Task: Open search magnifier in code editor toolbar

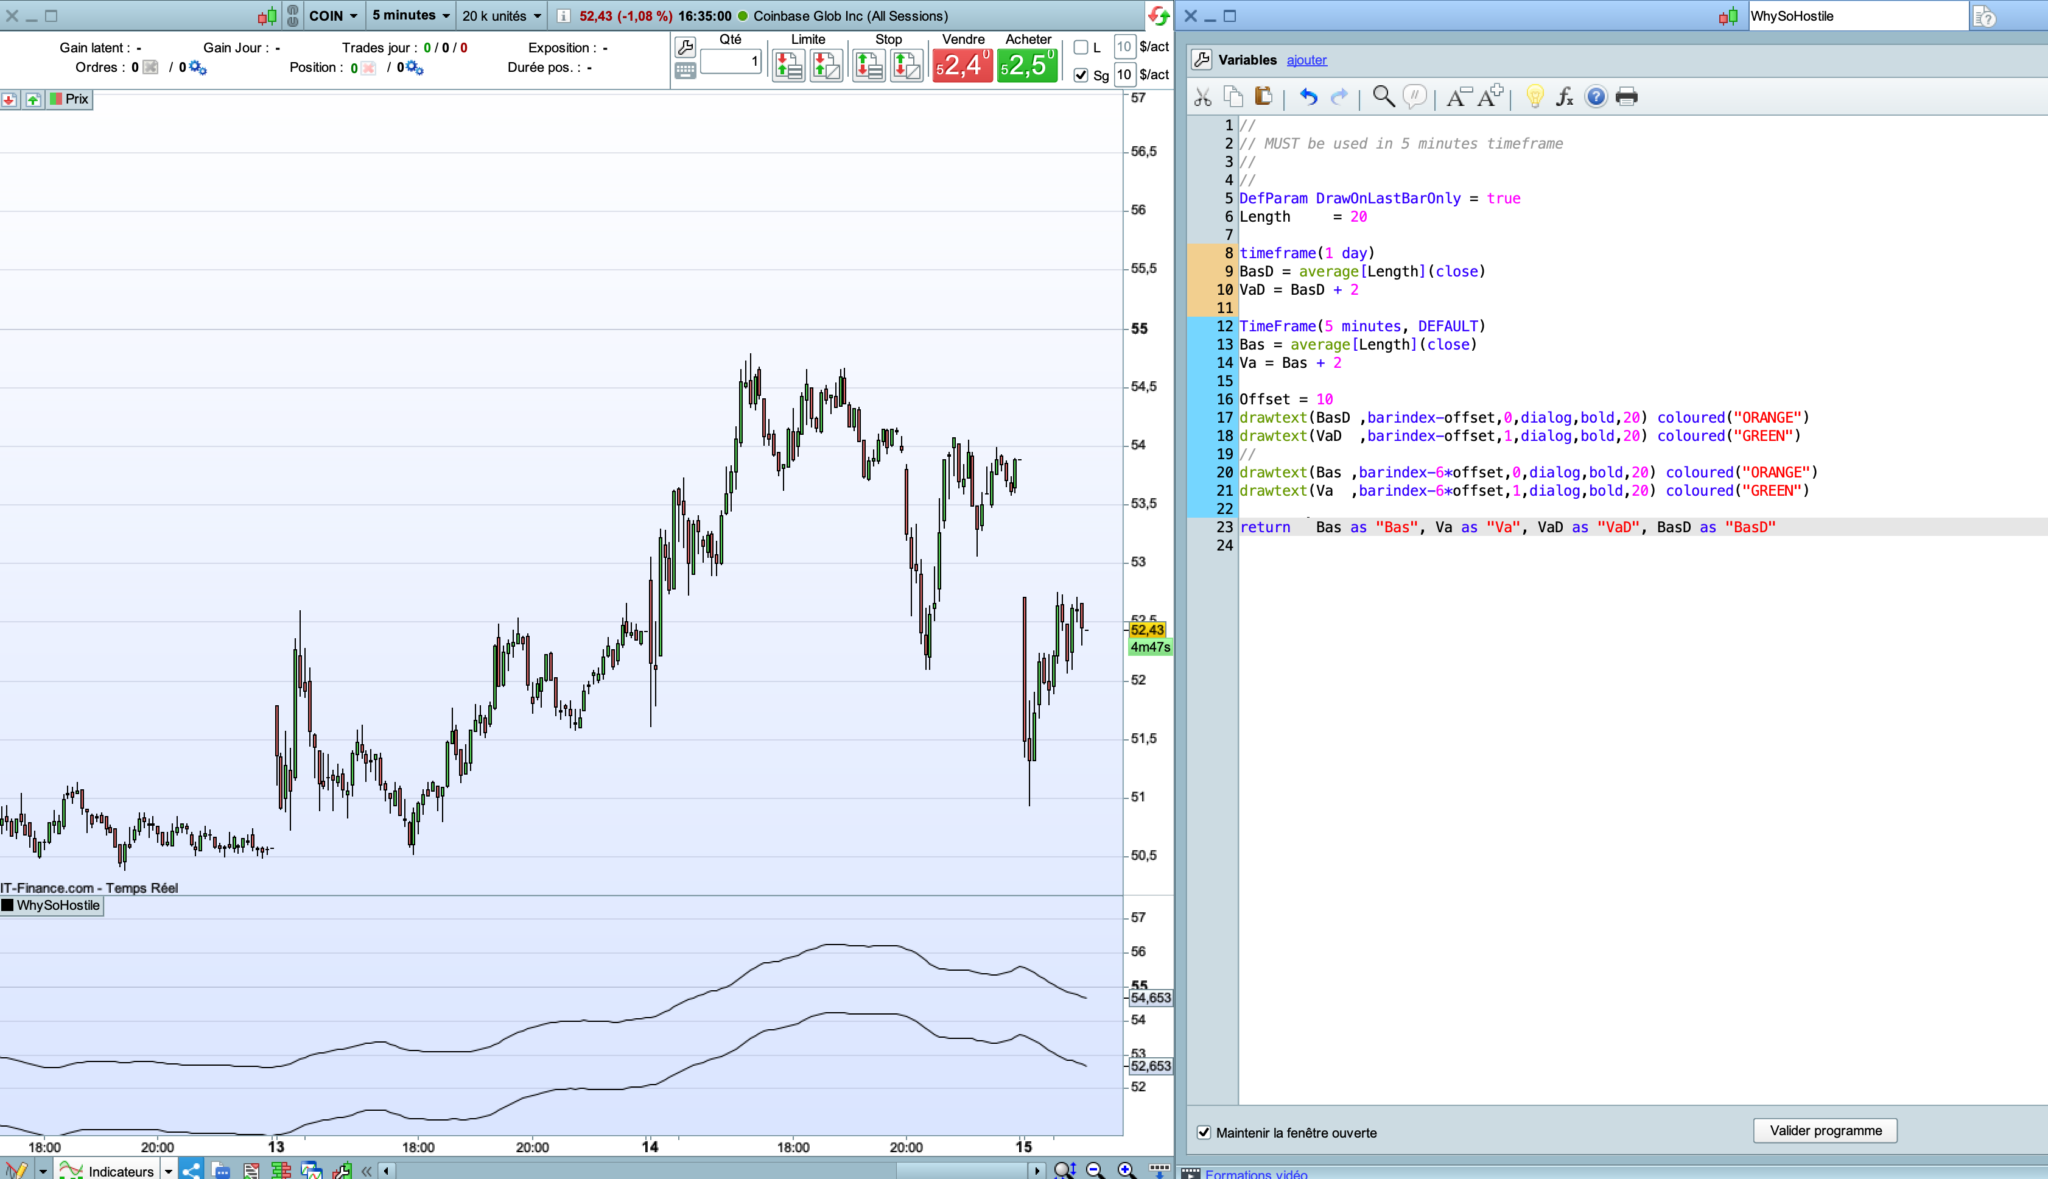Action: pos(1383,96)
